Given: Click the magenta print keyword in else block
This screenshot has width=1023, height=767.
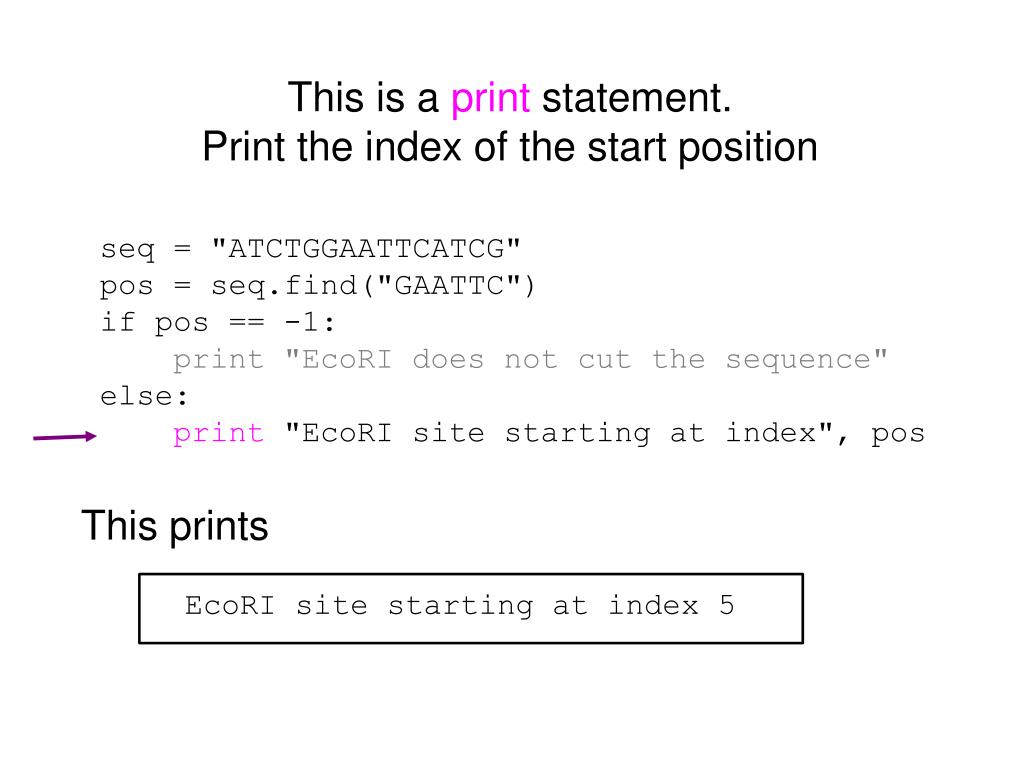Looking at the screenshot, I should pyautogui.click(x=219, y=434).
